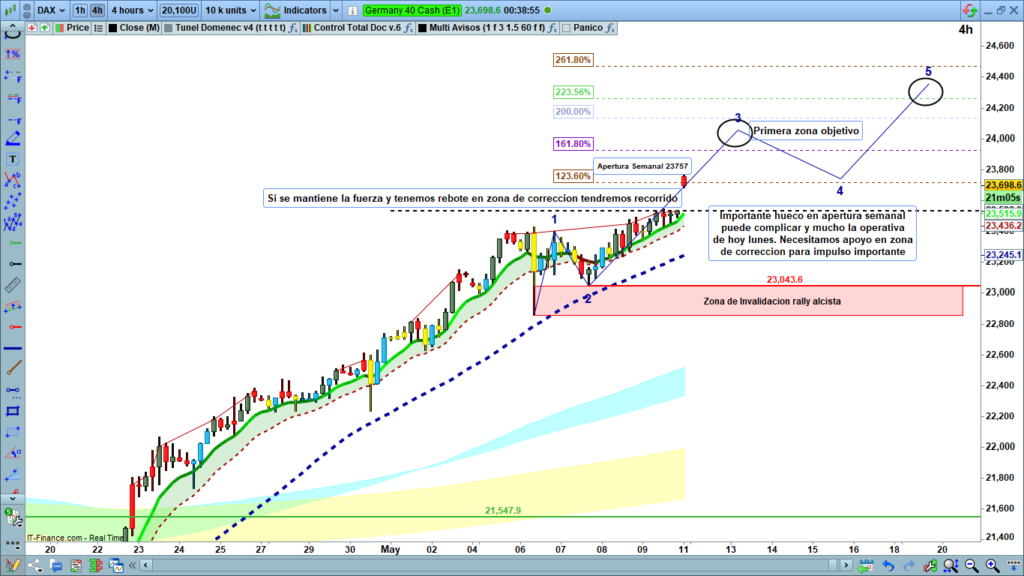Toggle Multi Avisos indicator visibility
The height and width of the screenshot is (576, 1024).
coord(423,28)
